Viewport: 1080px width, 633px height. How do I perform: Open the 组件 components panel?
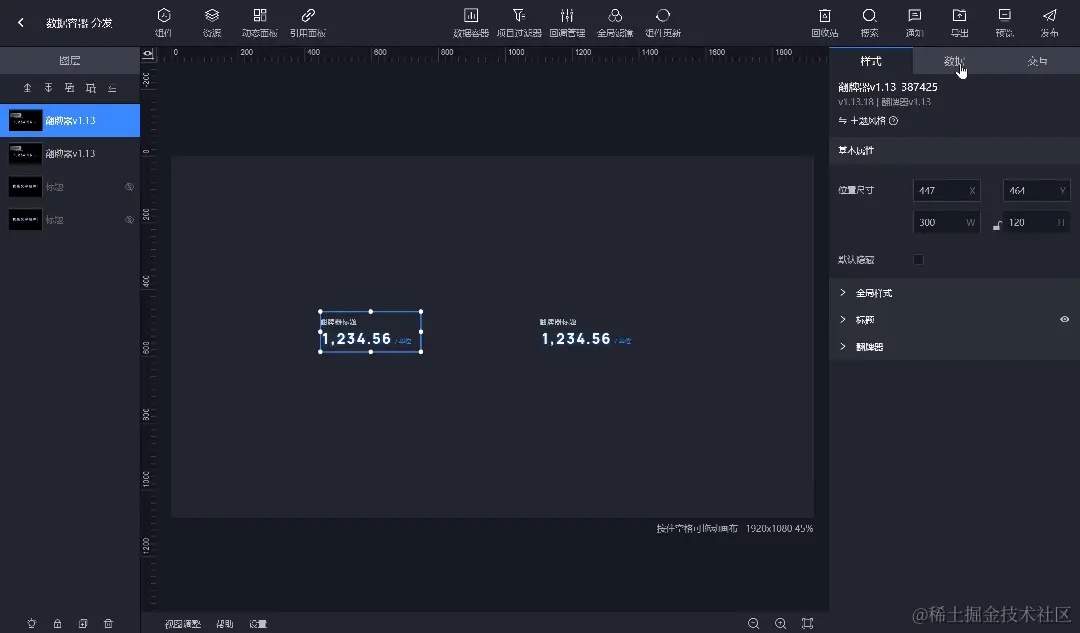pos(164,22)
